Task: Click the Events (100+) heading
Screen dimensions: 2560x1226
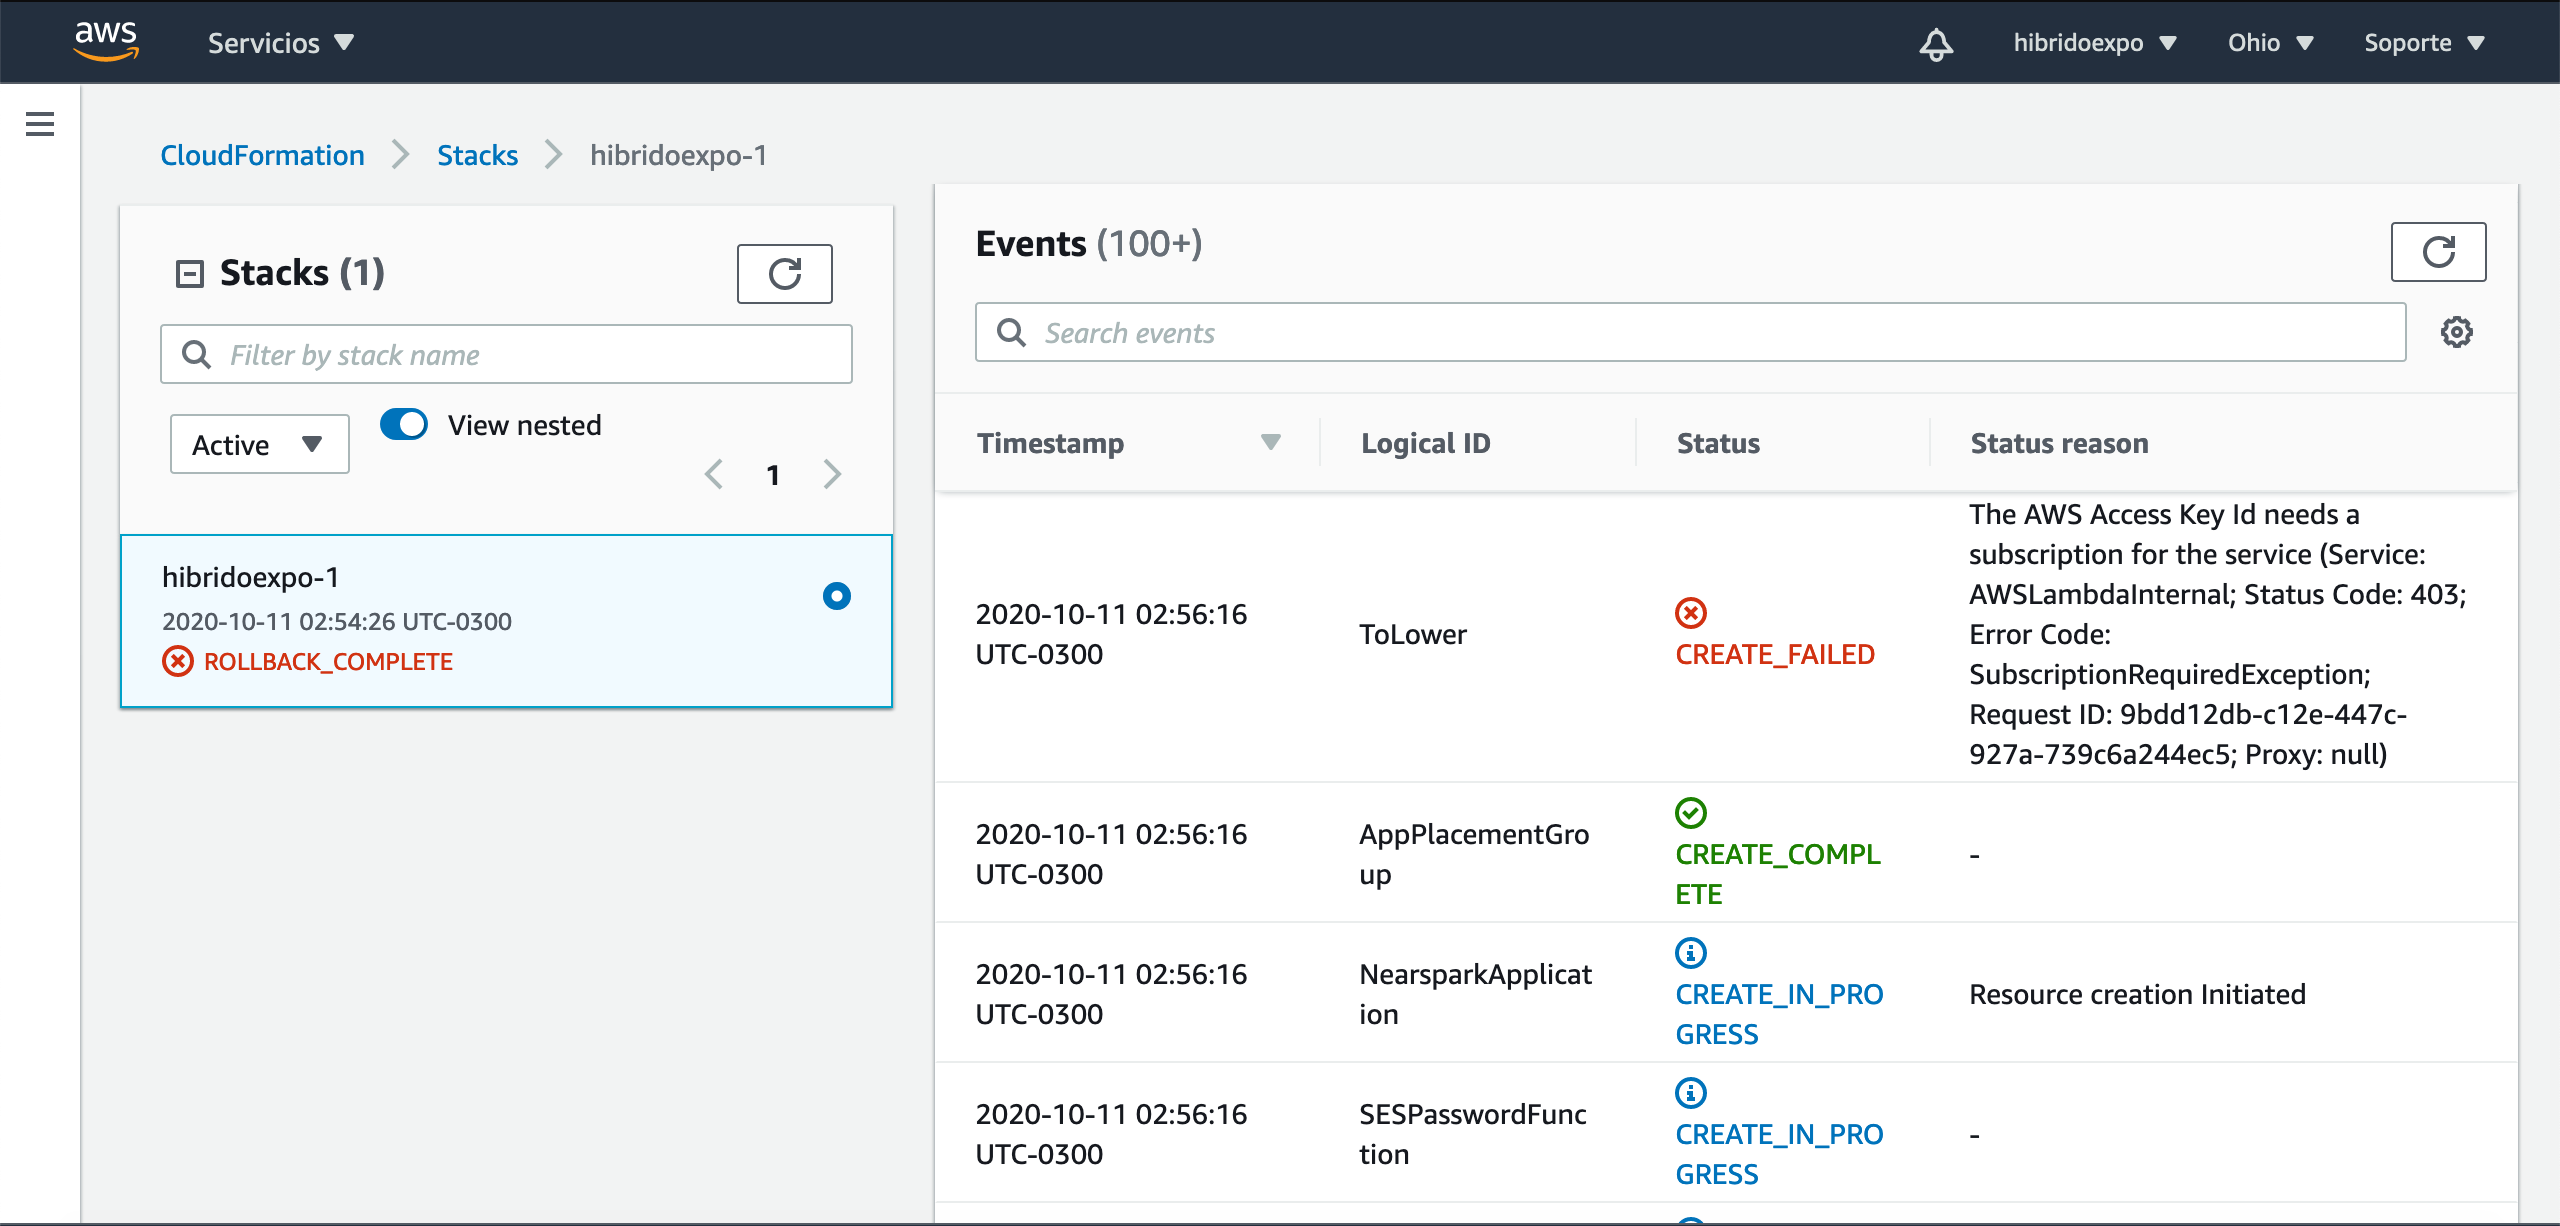Action: 1089,243
